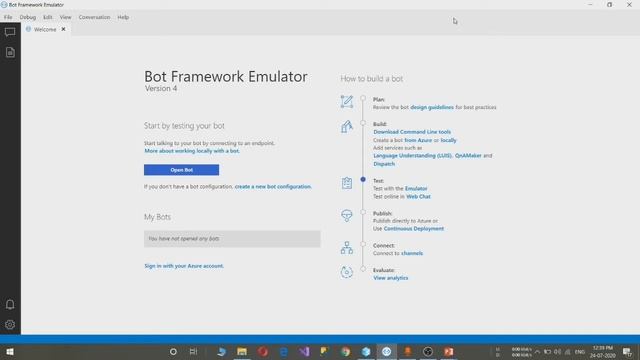Click the 'locally' link under Build
Screen dimensions: 640x360
(448, 140)
